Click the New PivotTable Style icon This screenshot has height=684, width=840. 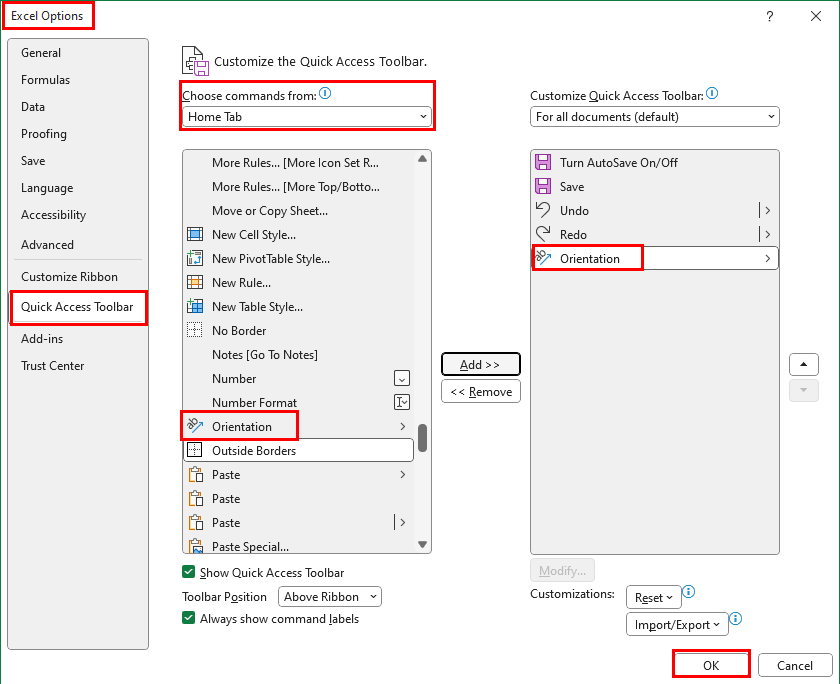(195, 259)
